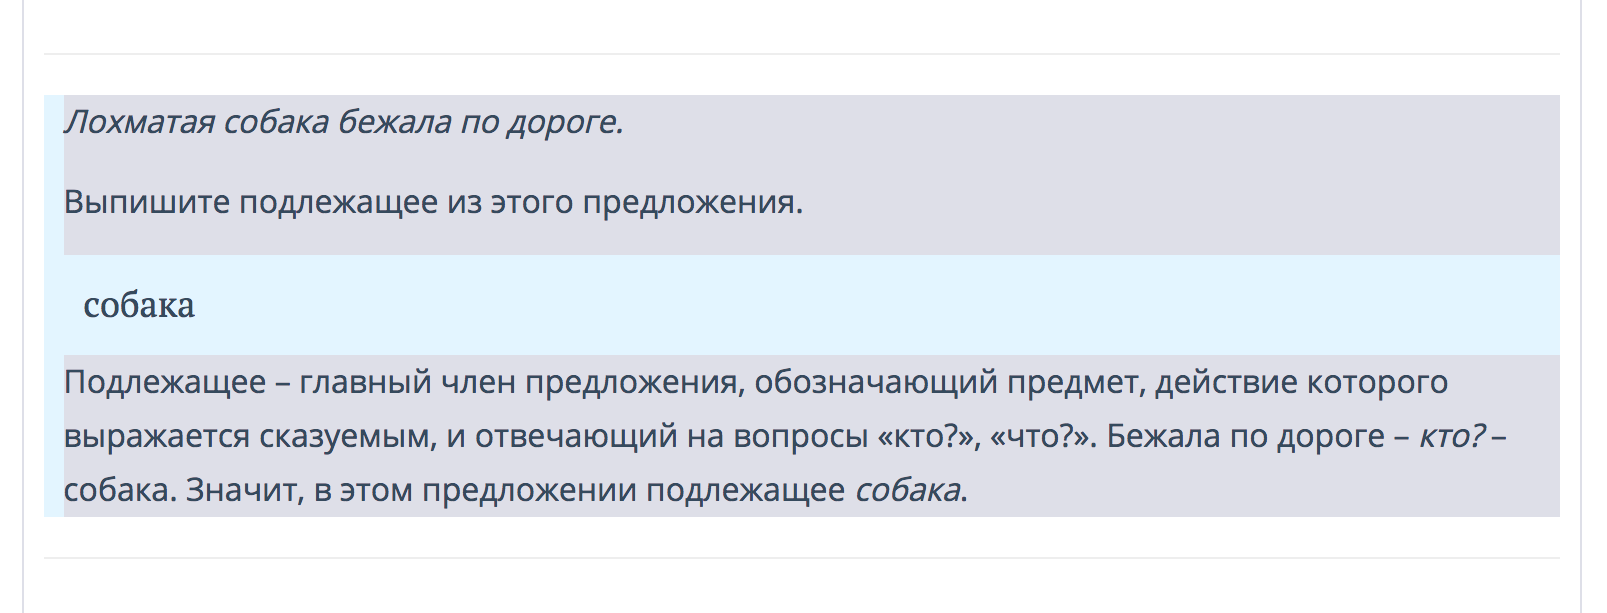Click the word "Значит" in the explanation's last line
Viewport: 1607px width, 613px height.
pos(240,491)
